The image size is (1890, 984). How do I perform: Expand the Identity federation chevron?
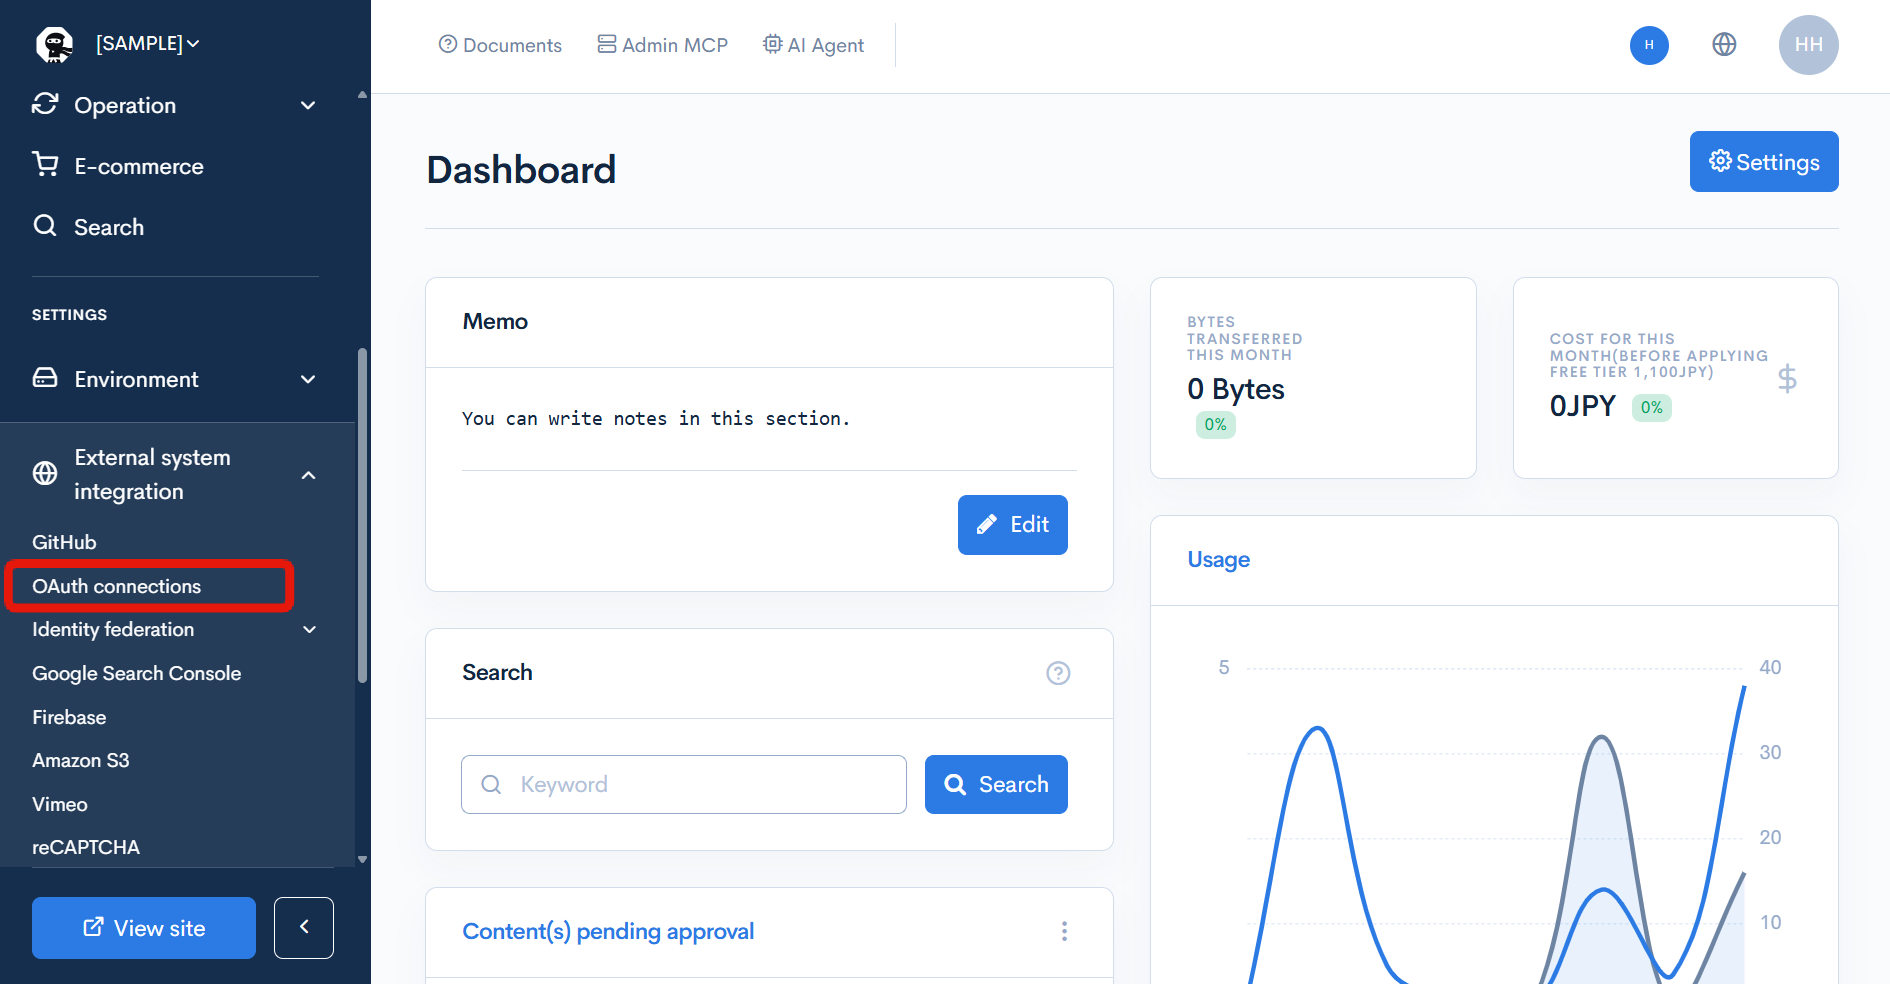(x=309, y=629)
